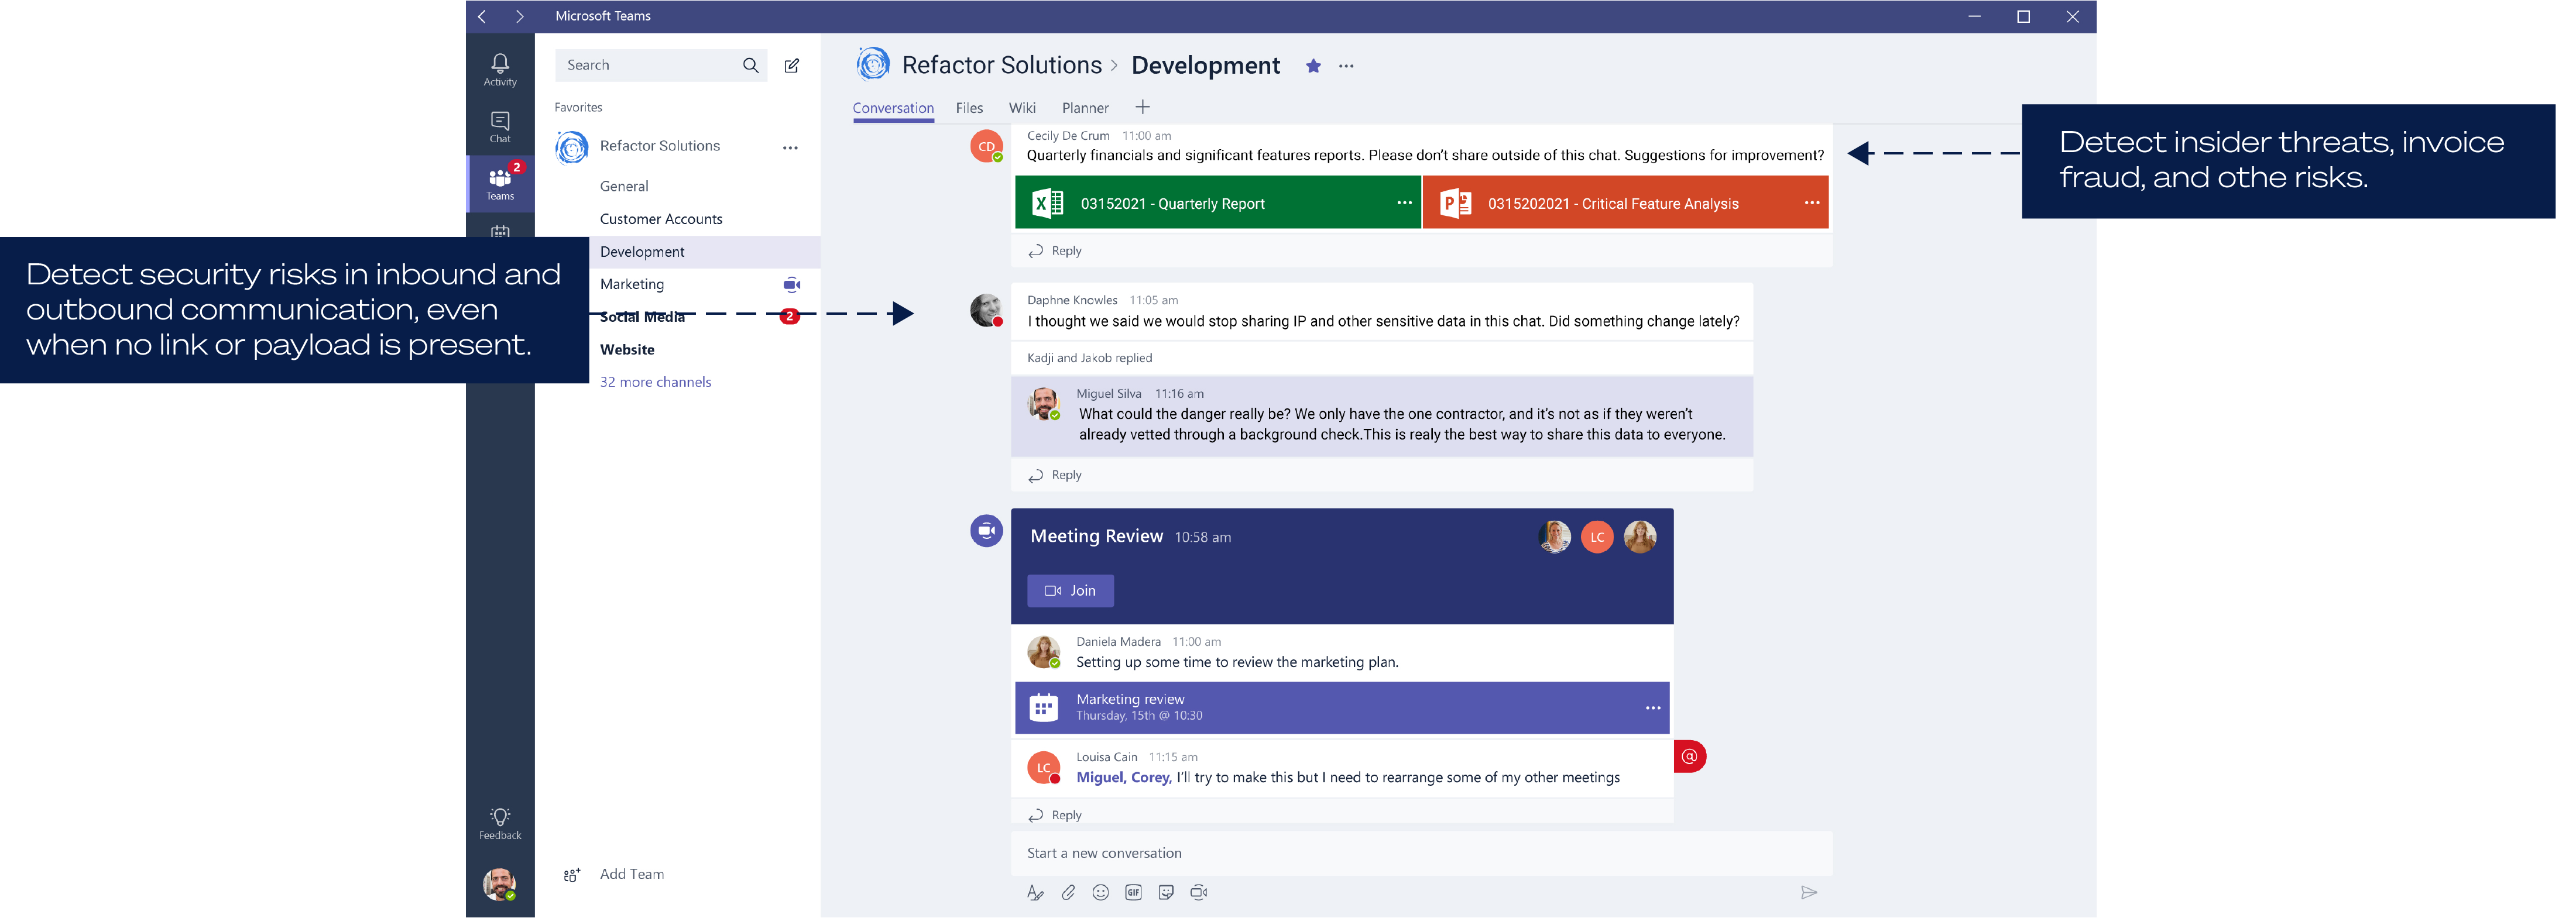Click the LC participant avatar in Meeting Review

pyautogui.click(x=1597, y=537)
